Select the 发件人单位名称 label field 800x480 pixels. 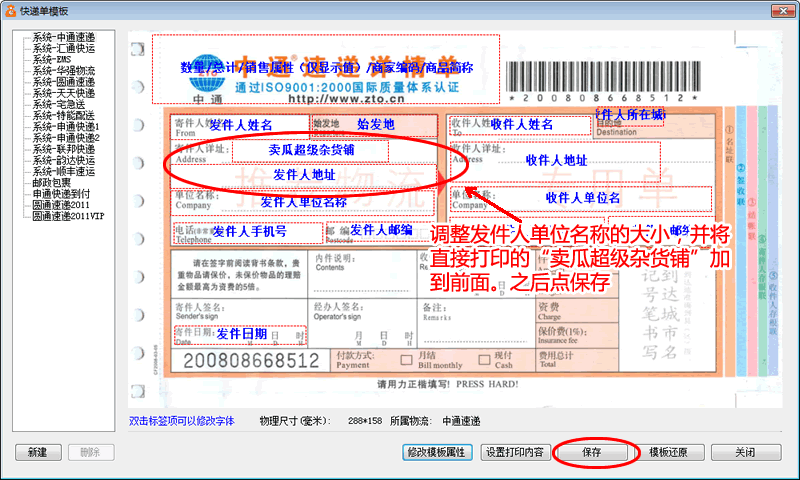pyautogui.click(x=304, y=202)
